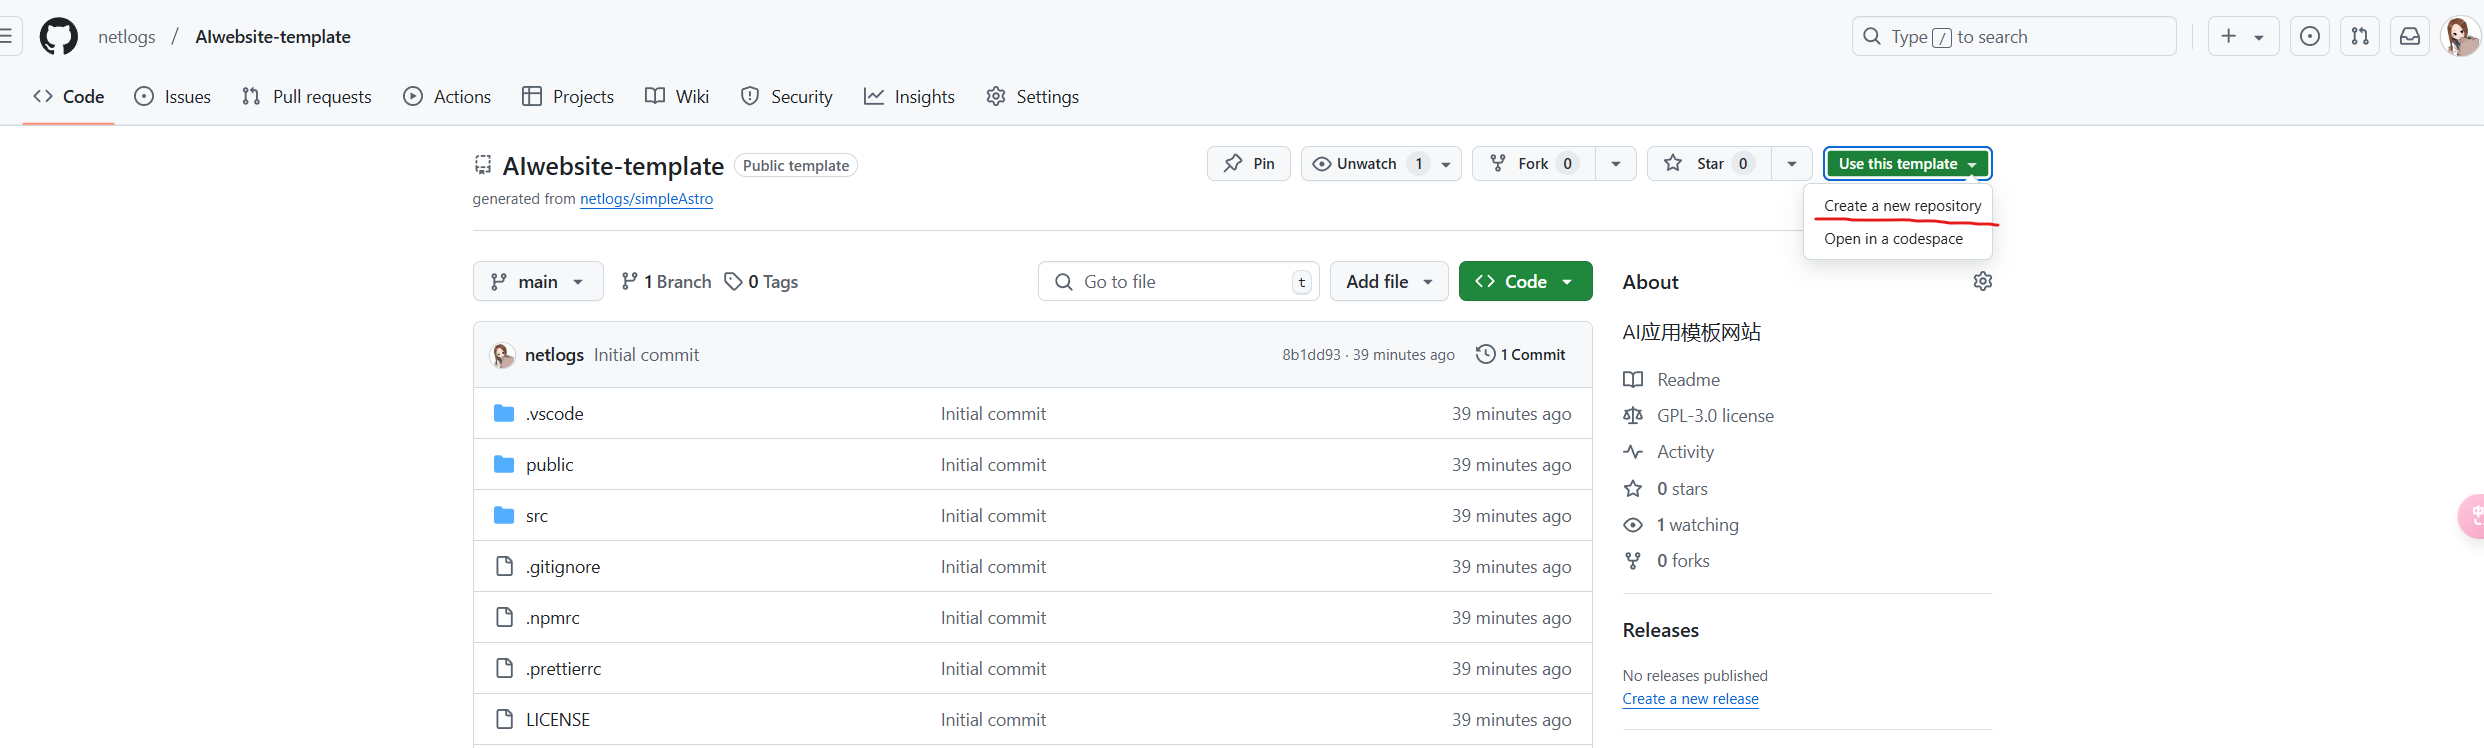This screenshot has height=748, width=2484.
Task: Click the public folder icon
Action: [x=504, y=465]
